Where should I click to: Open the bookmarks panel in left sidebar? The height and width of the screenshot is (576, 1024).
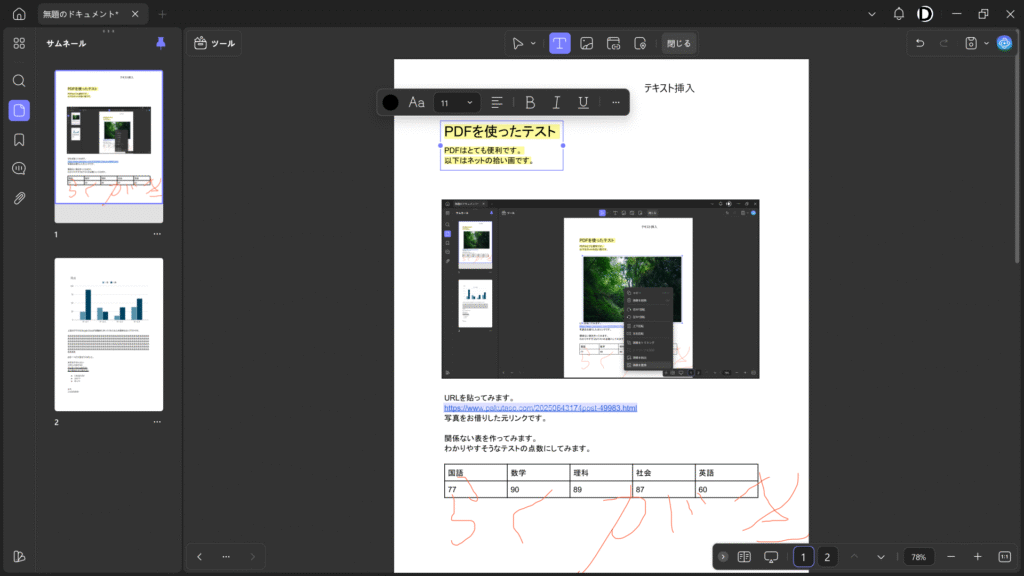point(19,139)
